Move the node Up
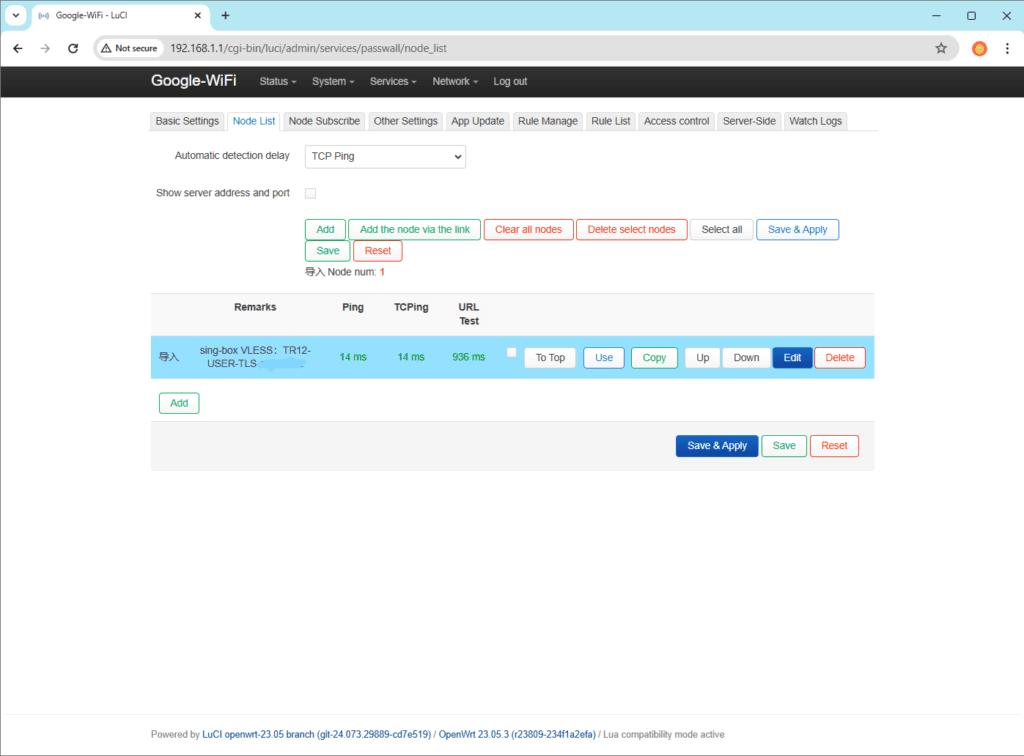1024x756 pixels. (703, 358)
